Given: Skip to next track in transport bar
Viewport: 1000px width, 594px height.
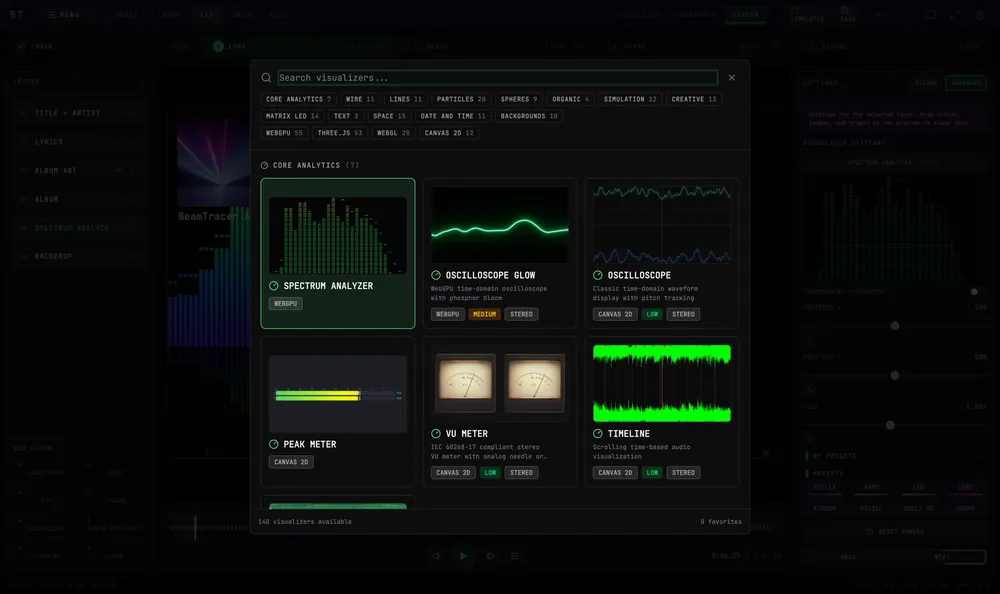Looking at the screenshot, I should point(490,556).
